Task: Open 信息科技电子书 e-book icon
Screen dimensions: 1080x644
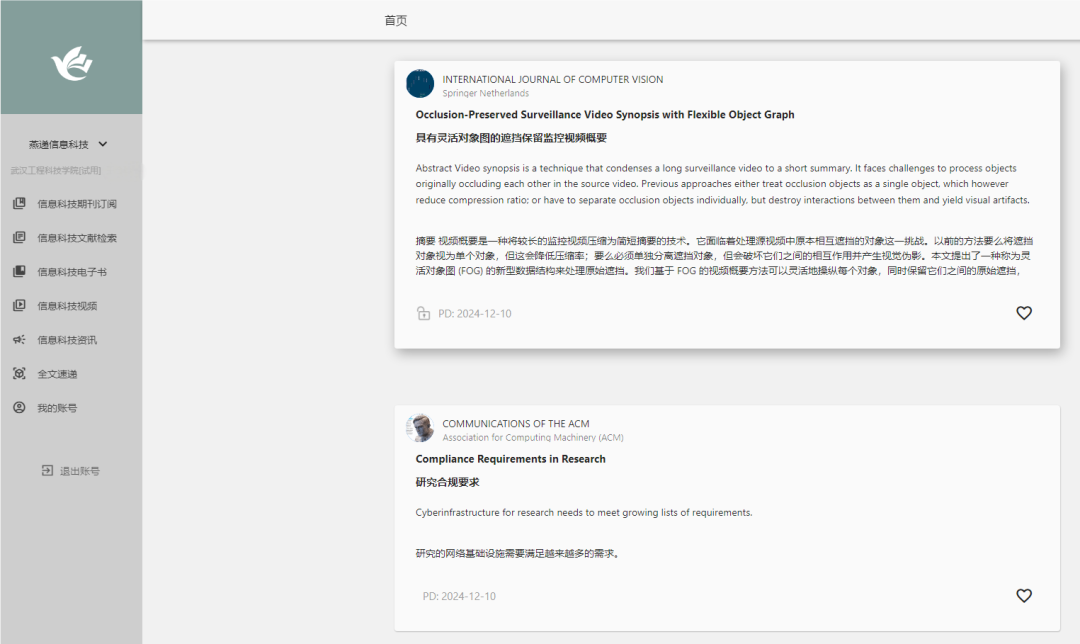Action: pyautogui.click(x=18, y=272)
